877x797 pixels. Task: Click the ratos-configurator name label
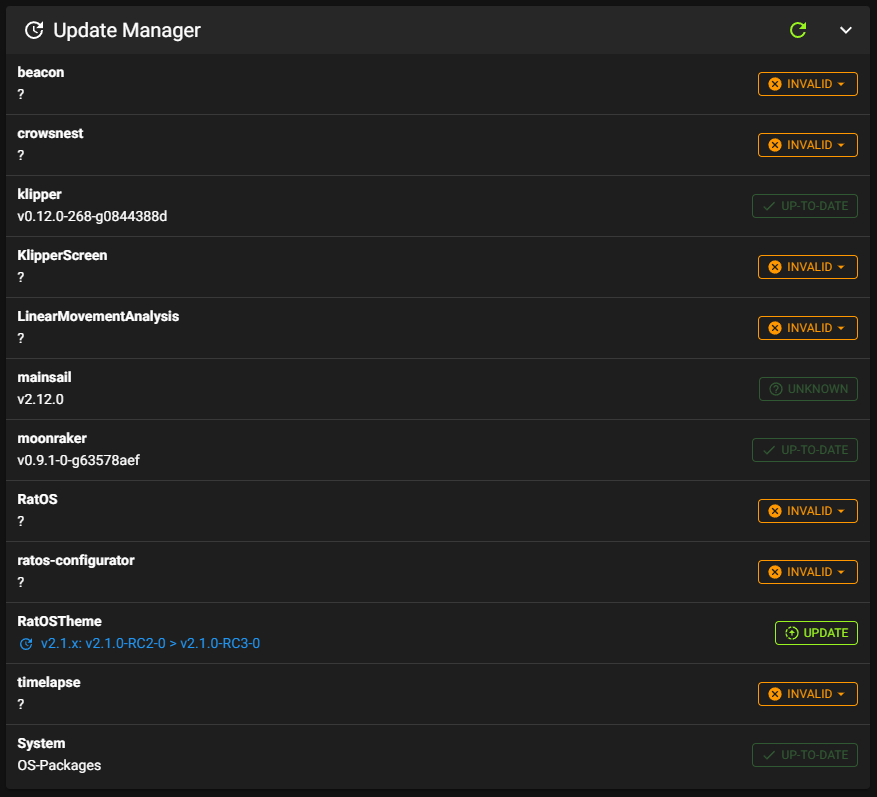pos(76,560)
